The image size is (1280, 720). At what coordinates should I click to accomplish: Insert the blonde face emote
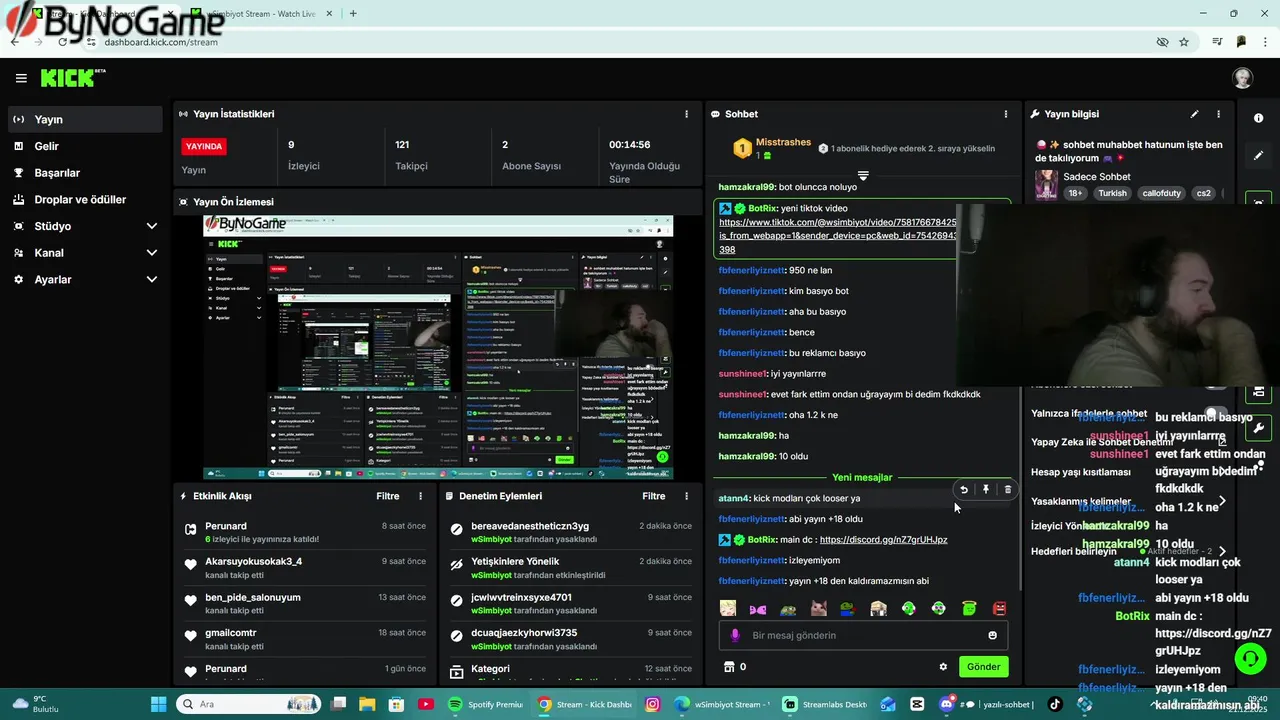(x=728, y=608)
